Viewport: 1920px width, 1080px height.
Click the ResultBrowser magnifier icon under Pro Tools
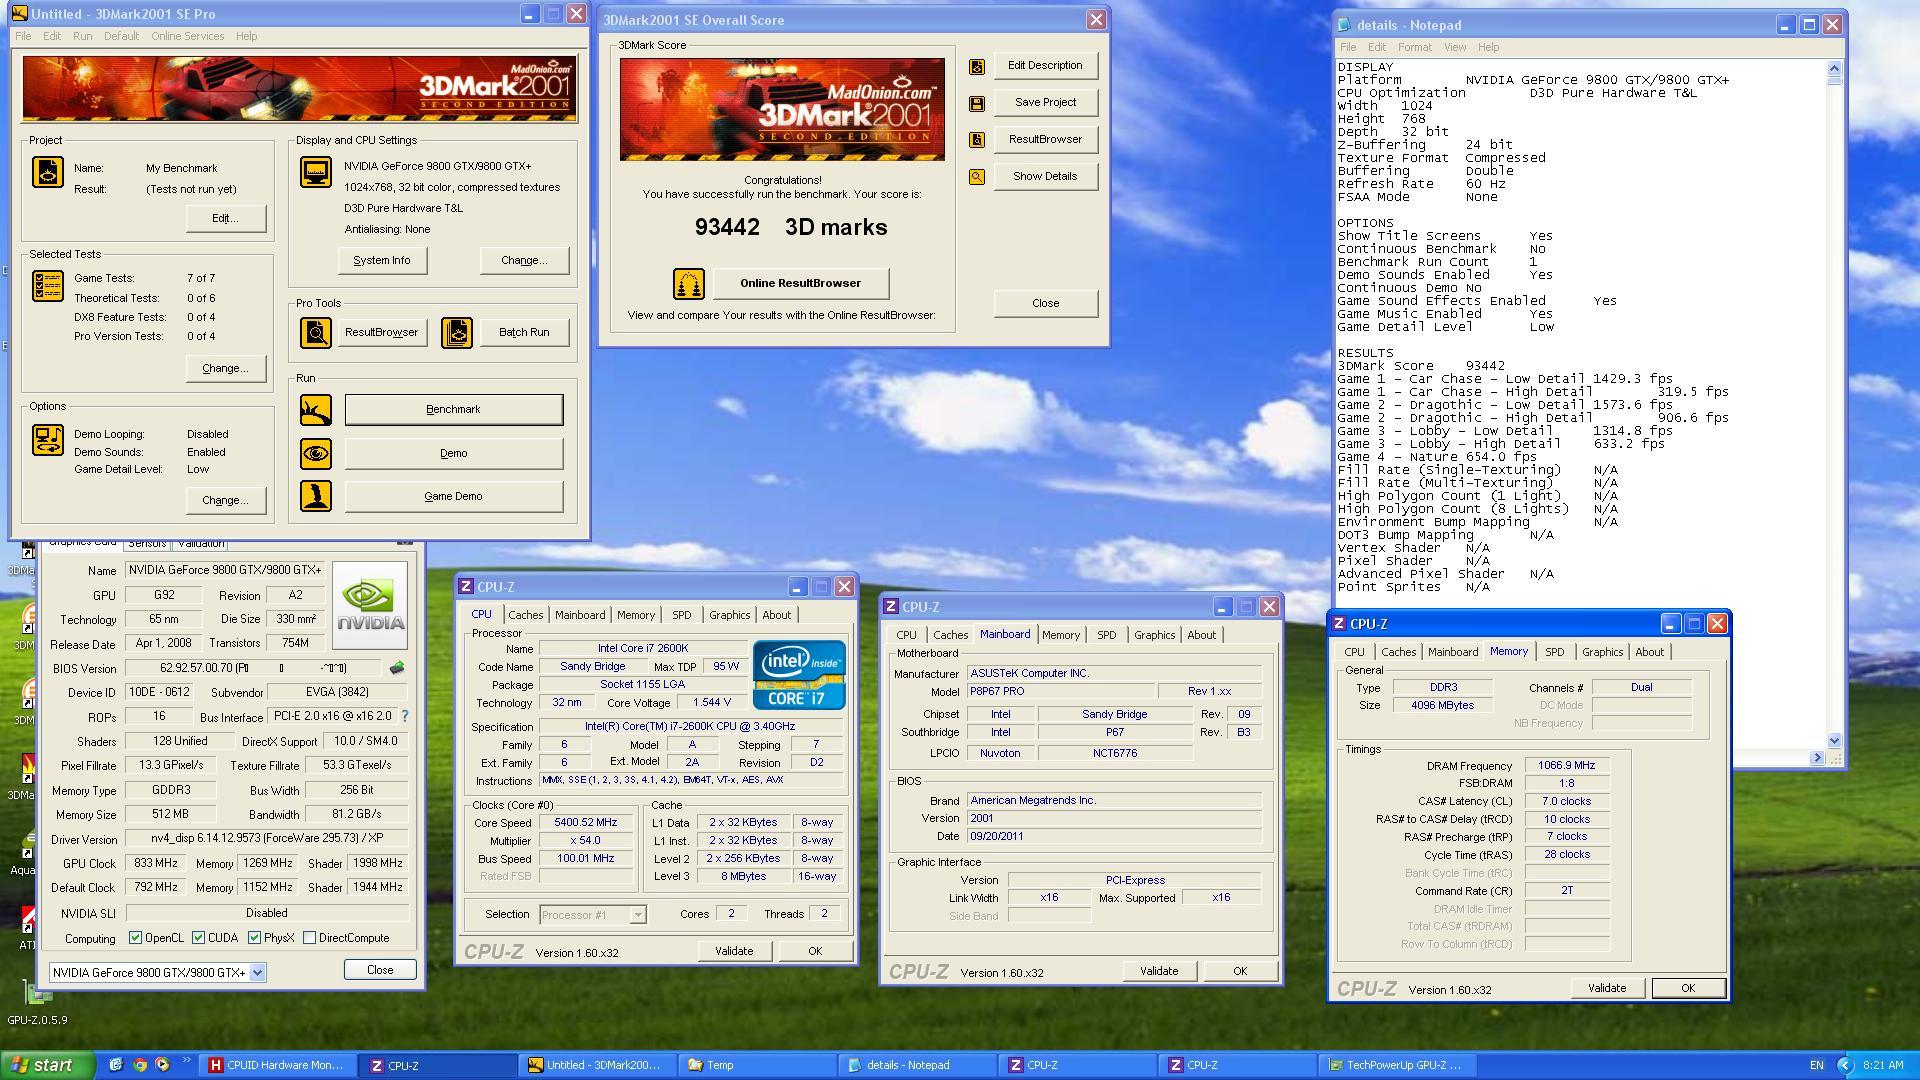316,332
